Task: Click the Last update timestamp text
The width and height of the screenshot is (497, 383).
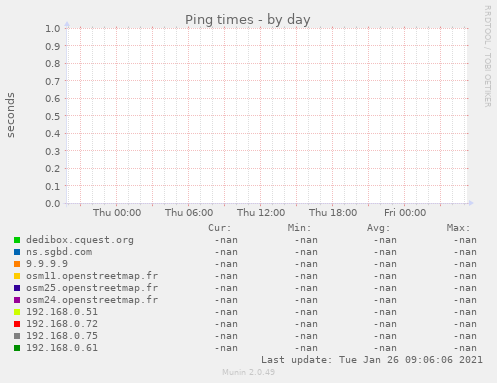Action: click(x=372, y=360)
